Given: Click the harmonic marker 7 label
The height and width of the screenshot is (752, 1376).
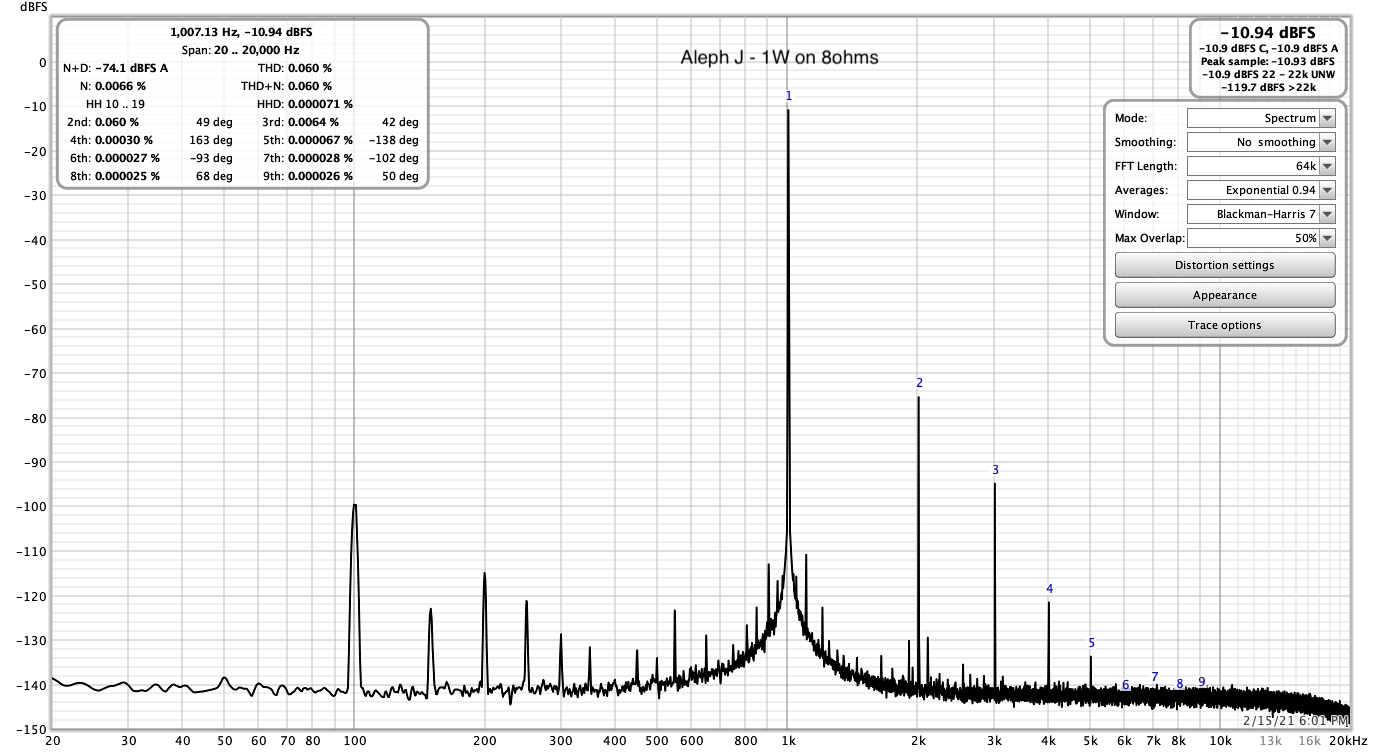Looking at the screenshot, I should click(1155, 677).
